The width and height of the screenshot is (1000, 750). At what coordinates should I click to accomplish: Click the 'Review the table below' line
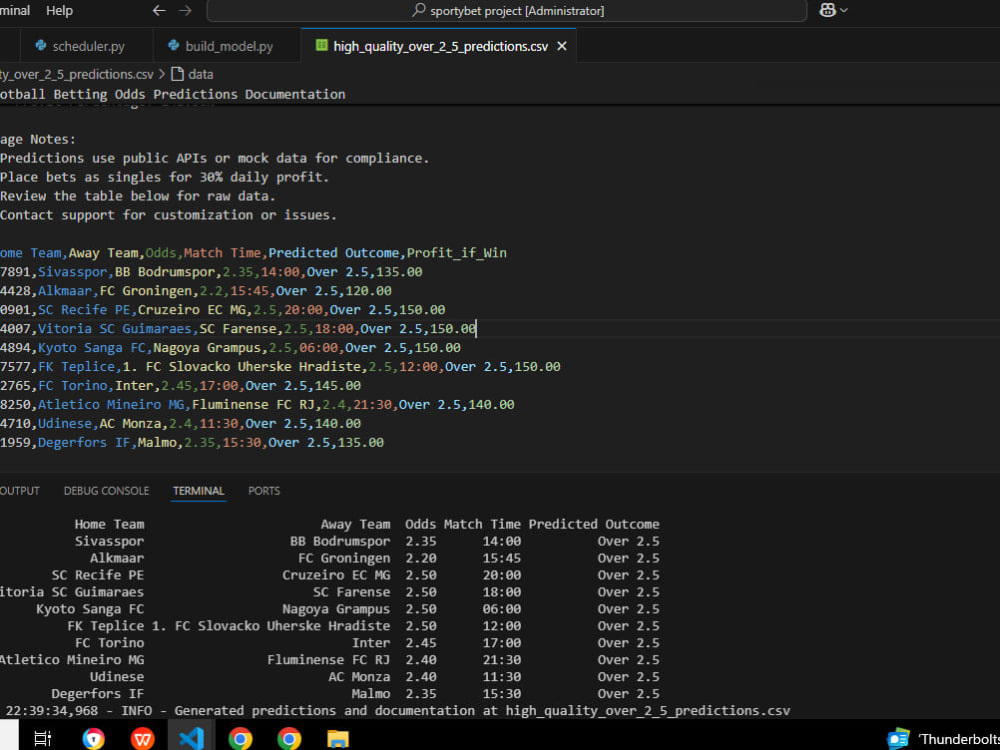coord(138,196)
